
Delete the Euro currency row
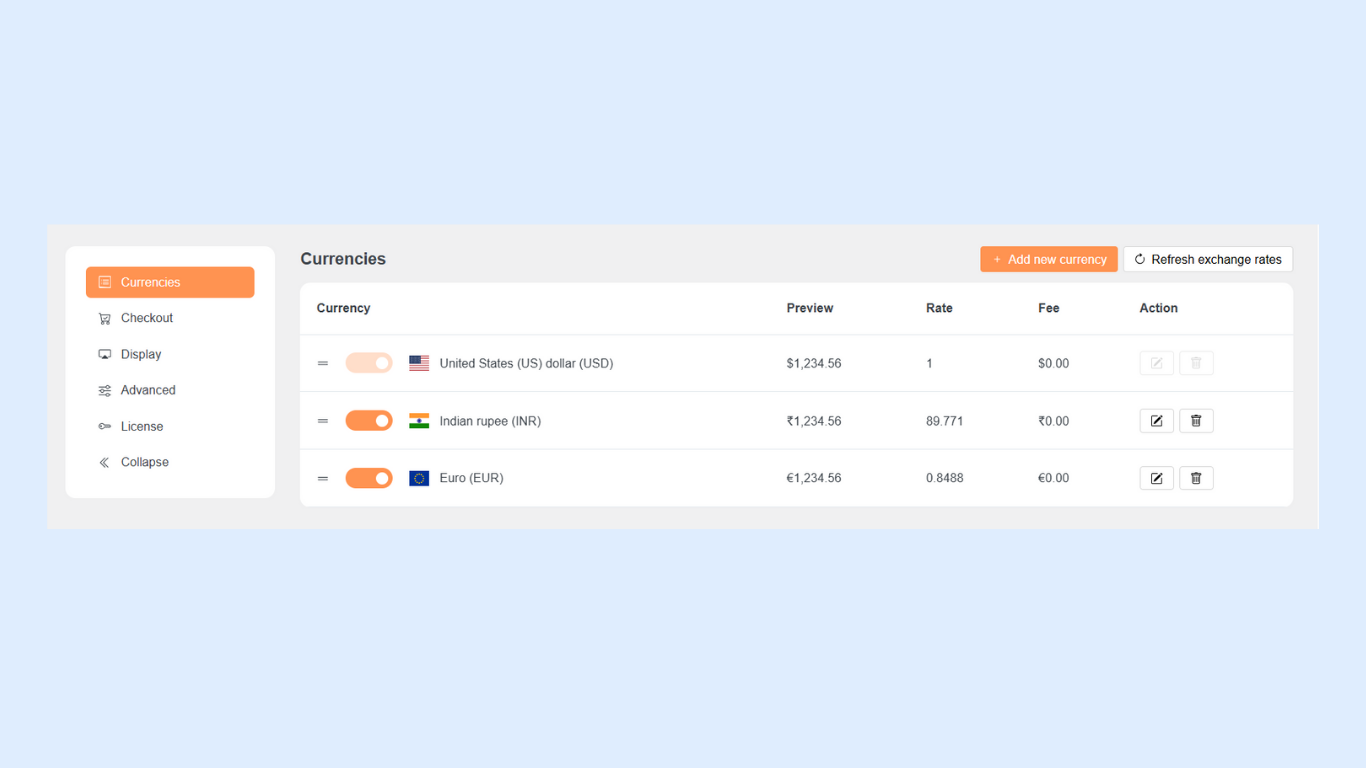click(x=1196, y=478)
